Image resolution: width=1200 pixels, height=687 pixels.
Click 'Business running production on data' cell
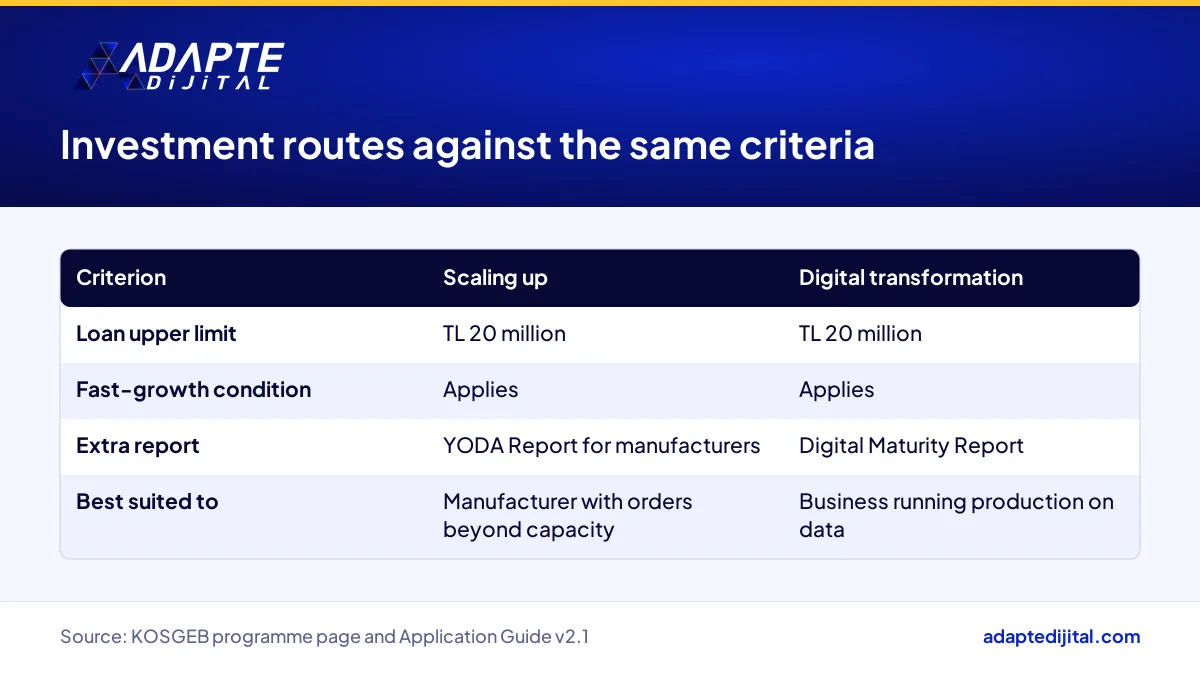(x=956, y=516)
